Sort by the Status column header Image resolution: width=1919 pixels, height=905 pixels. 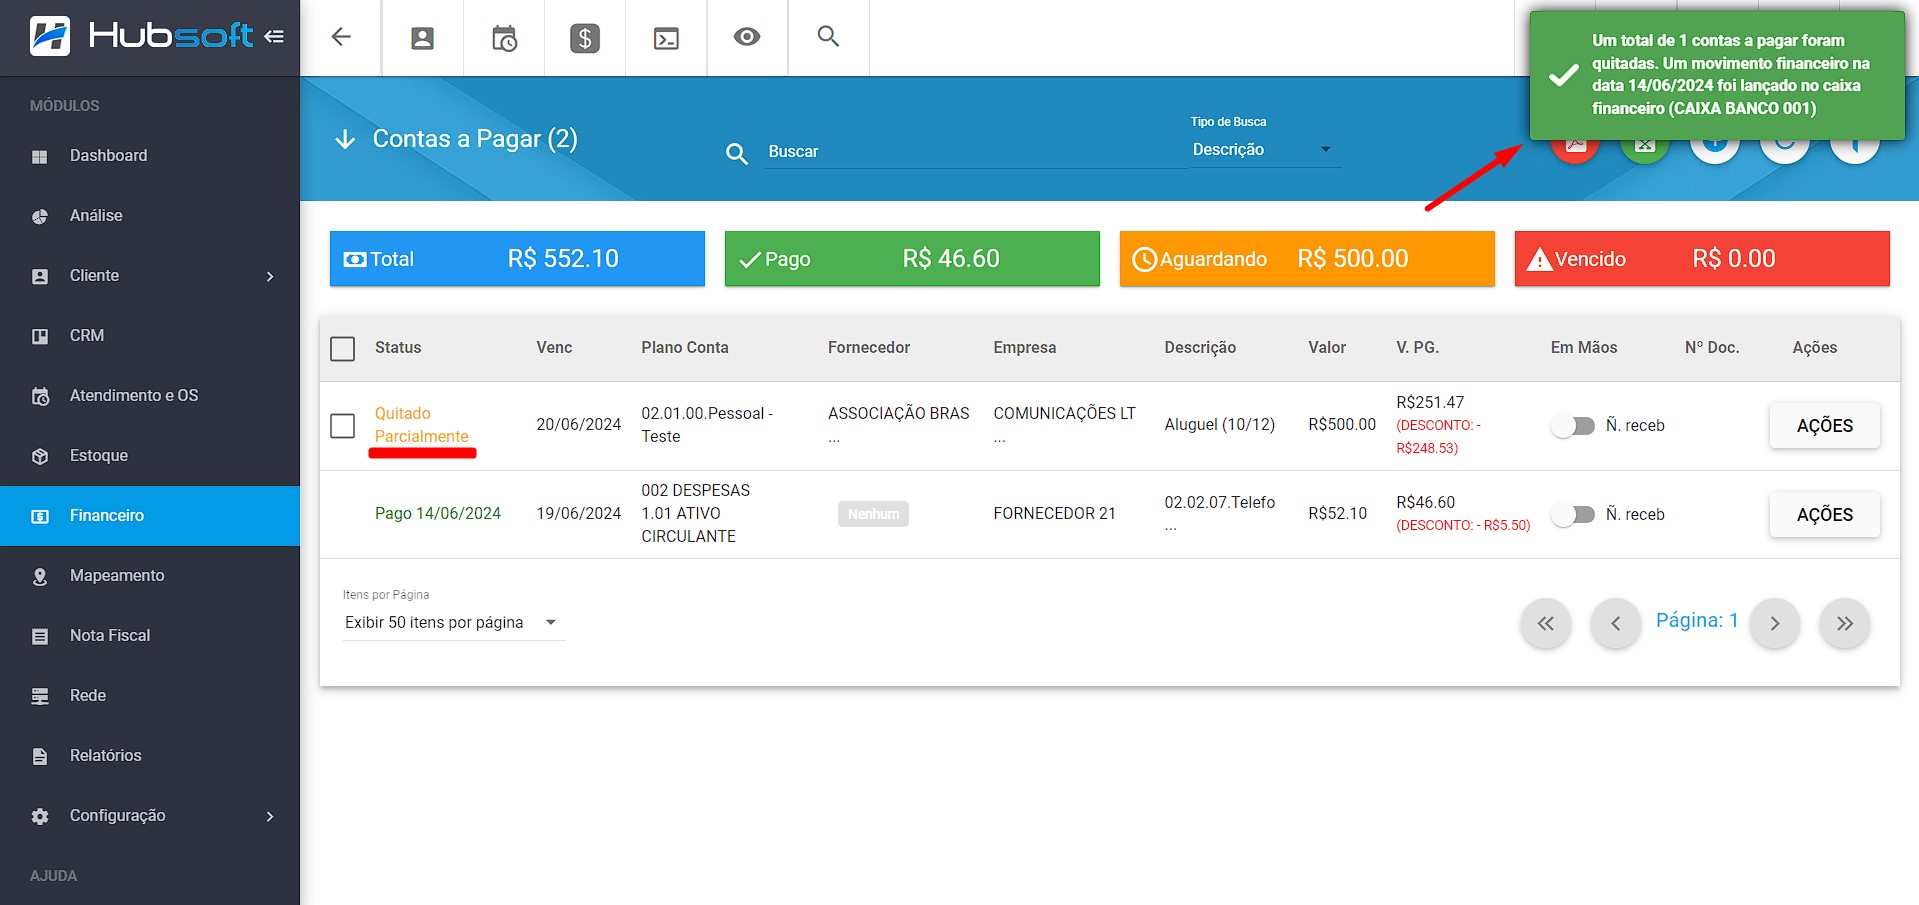pyautogui.click(x=398, y=348)
